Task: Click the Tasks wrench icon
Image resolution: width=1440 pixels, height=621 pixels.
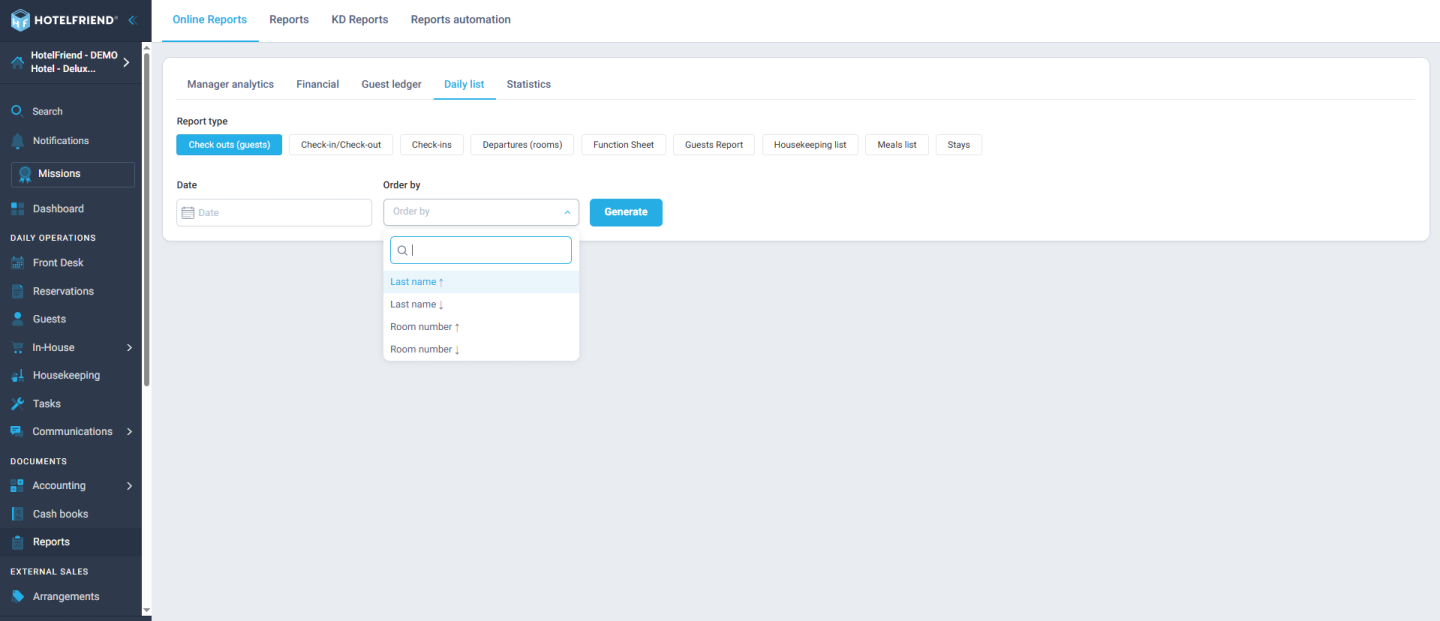Action: (17, 404)
